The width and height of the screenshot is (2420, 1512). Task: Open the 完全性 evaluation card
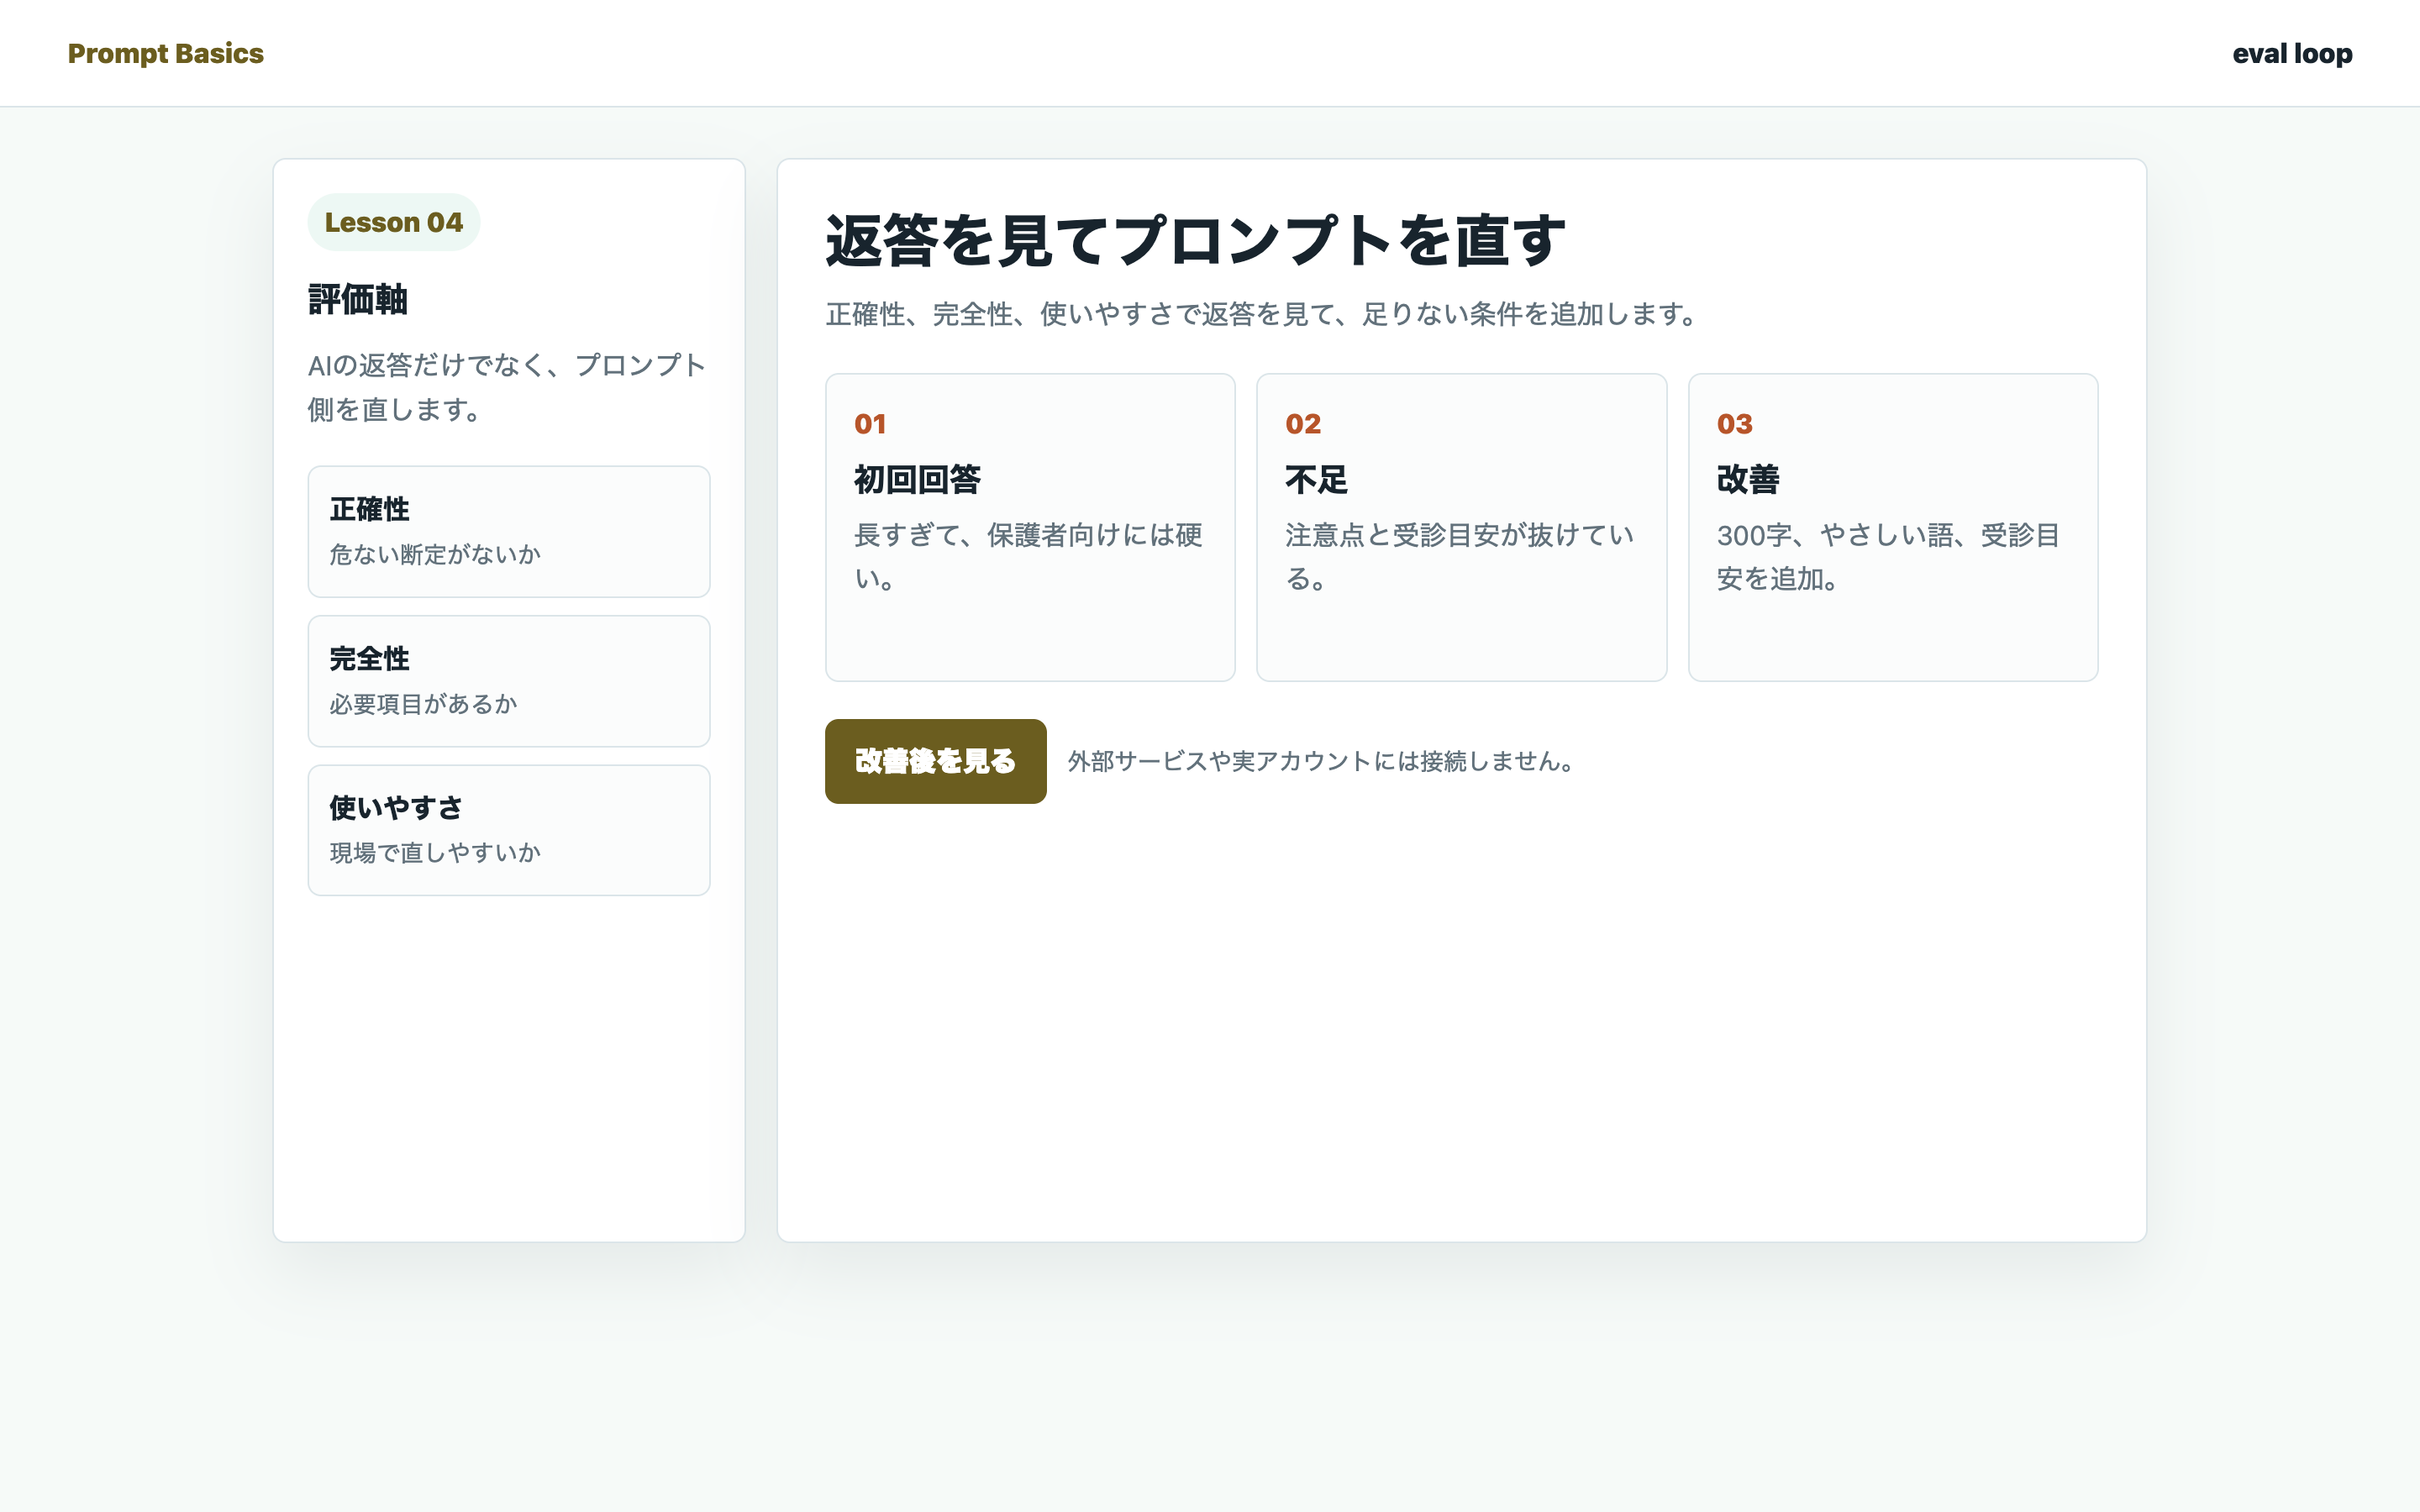[x=509, y=681]
